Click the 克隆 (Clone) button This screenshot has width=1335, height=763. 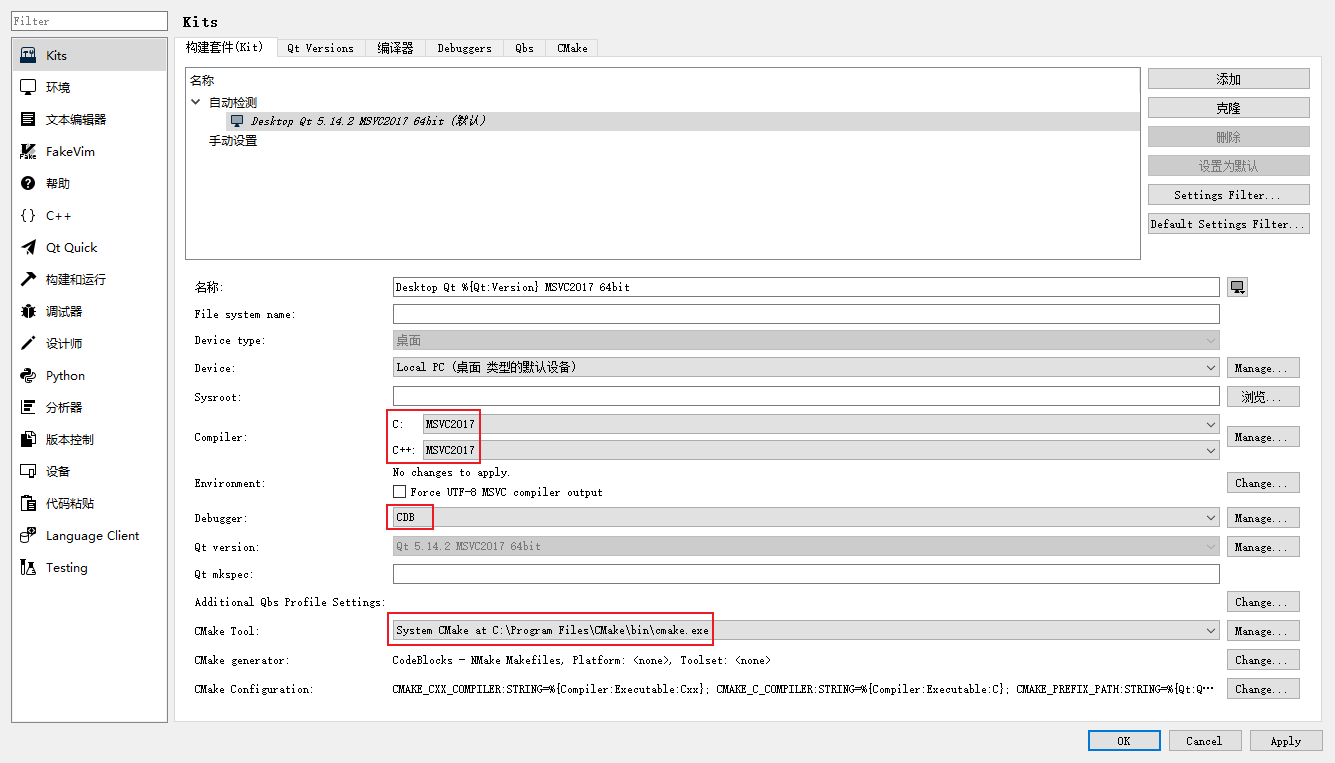[x=1228, y=106]
